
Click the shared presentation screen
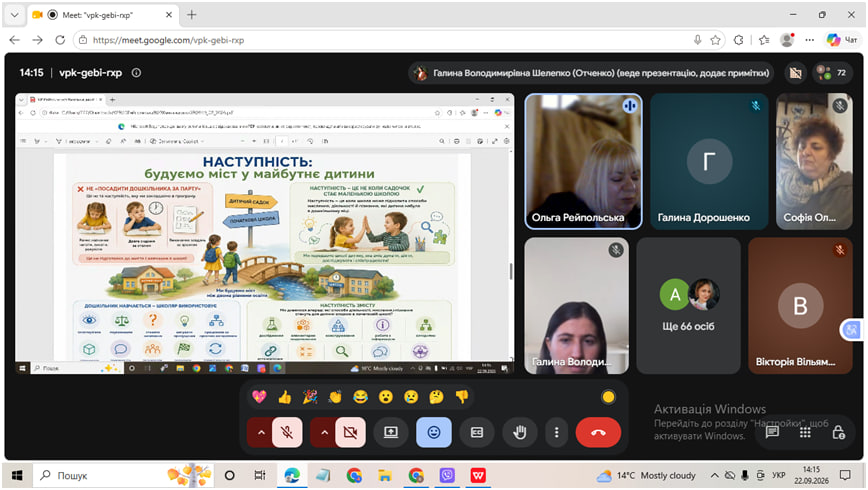pyautogui.click(x=265, y=233)
